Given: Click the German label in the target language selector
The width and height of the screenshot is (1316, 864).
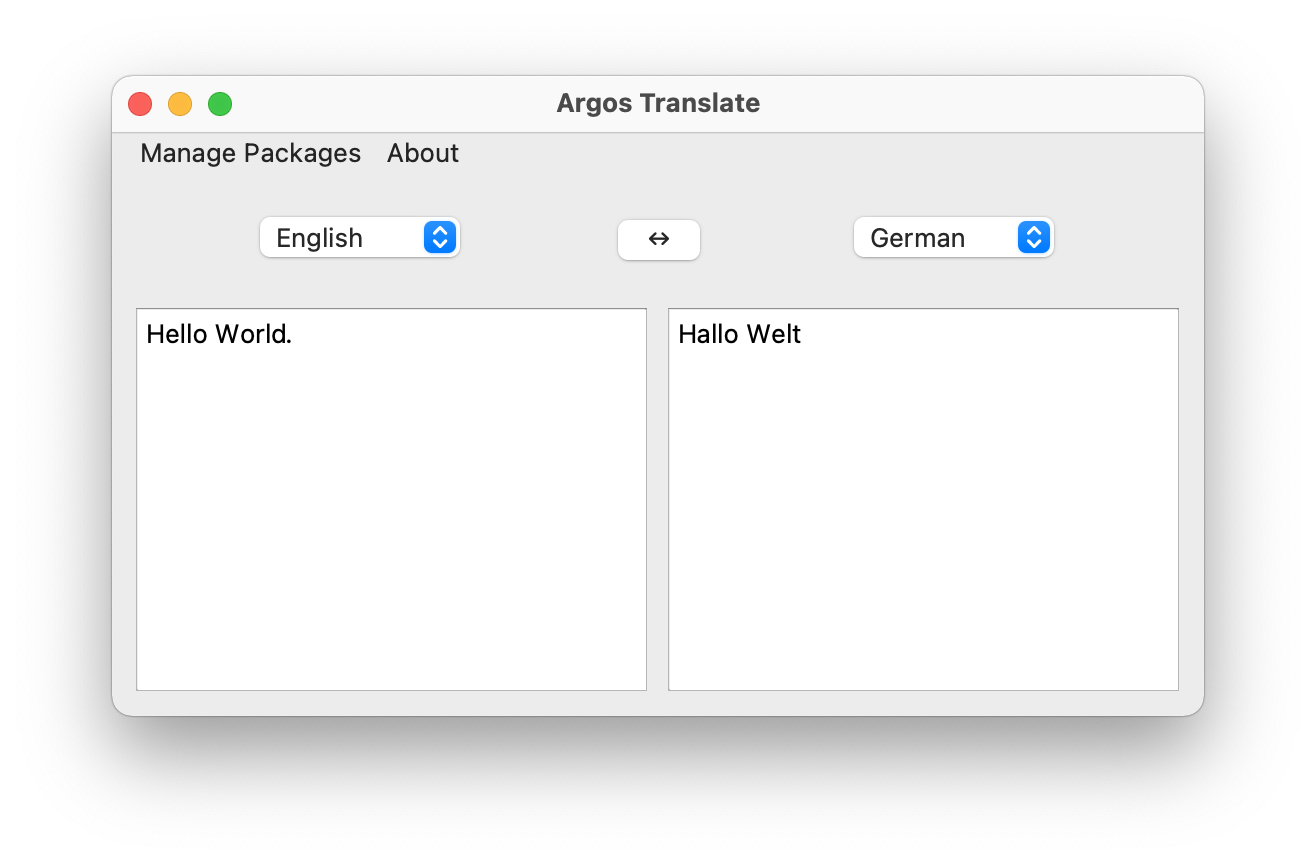Looking at the screenshot, I should click(x=917, y=237).
